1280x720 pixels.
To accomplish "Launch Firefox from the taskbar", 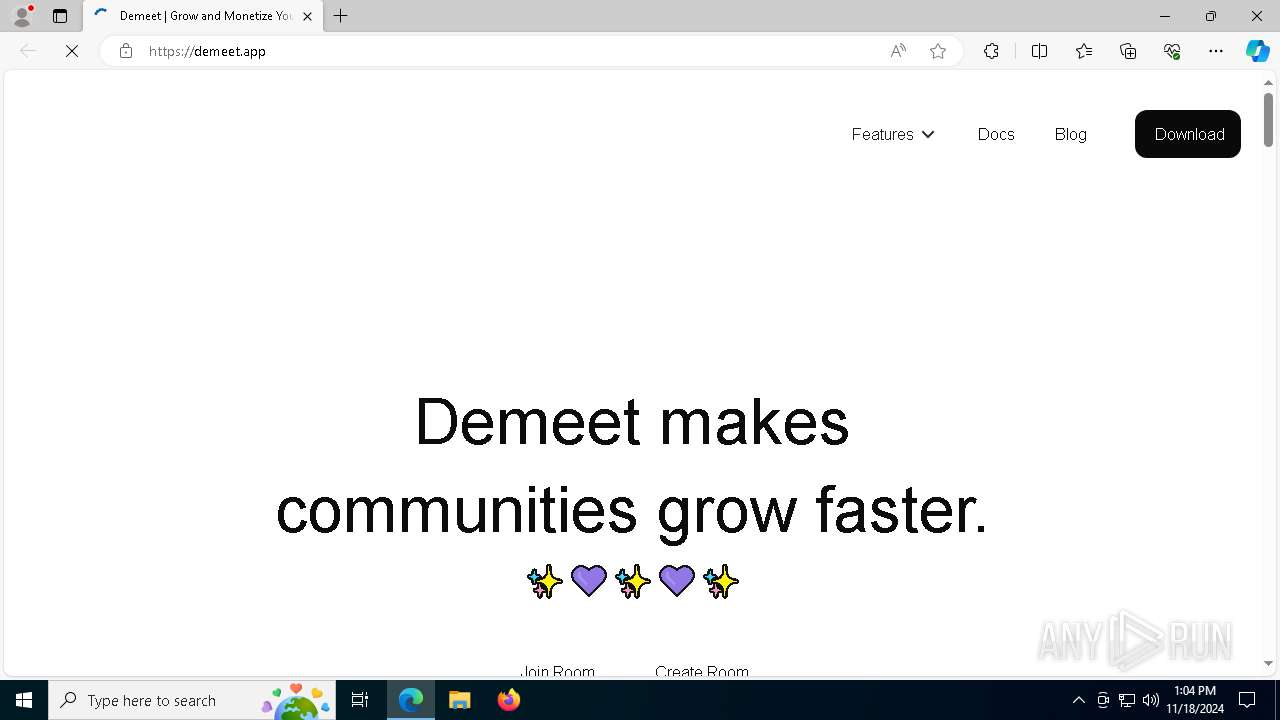I will 508,700.
